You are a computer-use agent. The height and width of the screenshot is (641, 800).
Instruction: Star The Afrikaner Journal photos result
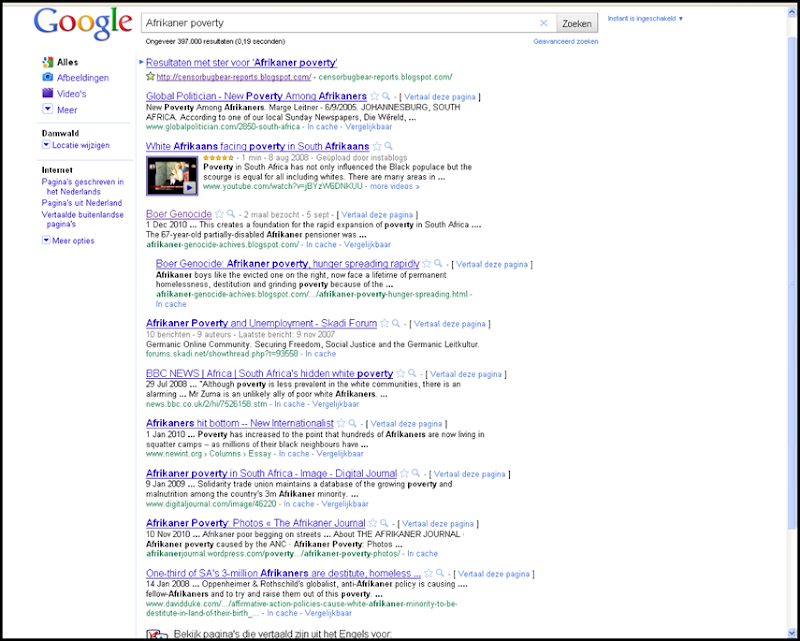point(373,523)
